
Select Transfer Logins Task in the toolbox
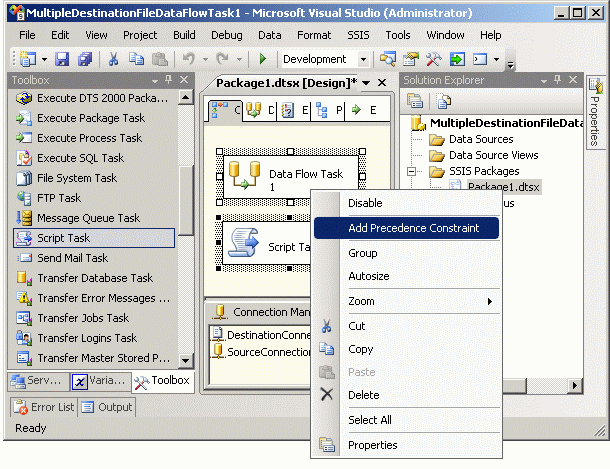[93, 338]
